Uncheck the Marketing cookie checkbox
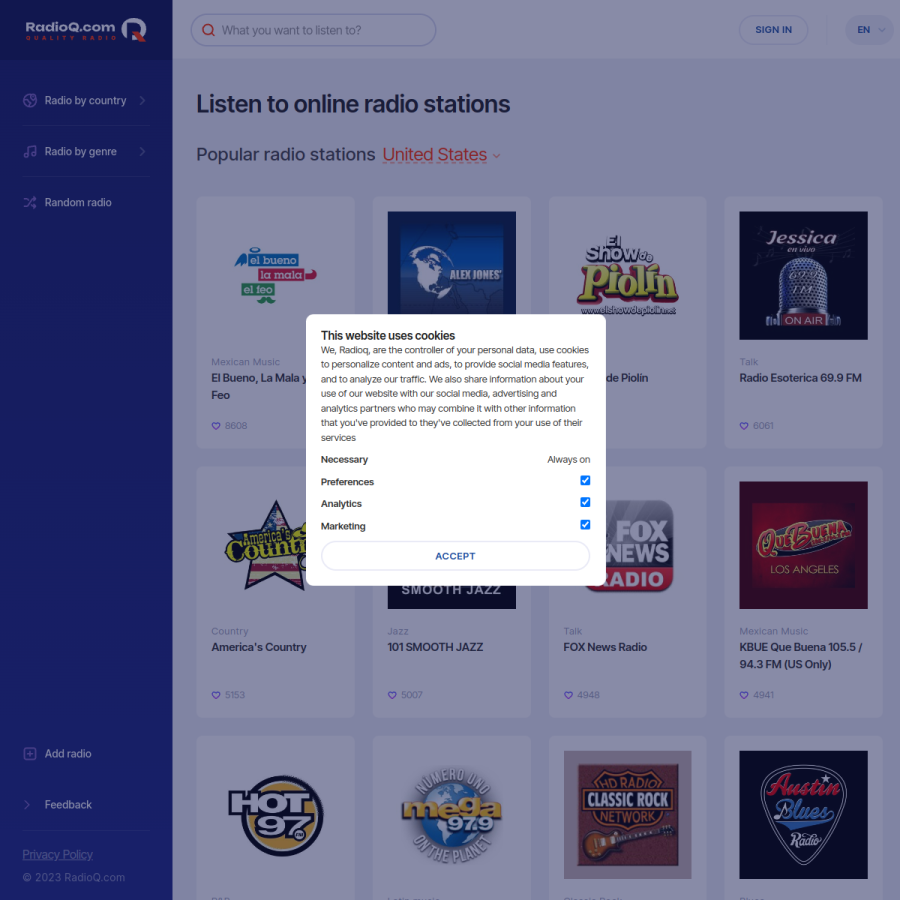 585,525
